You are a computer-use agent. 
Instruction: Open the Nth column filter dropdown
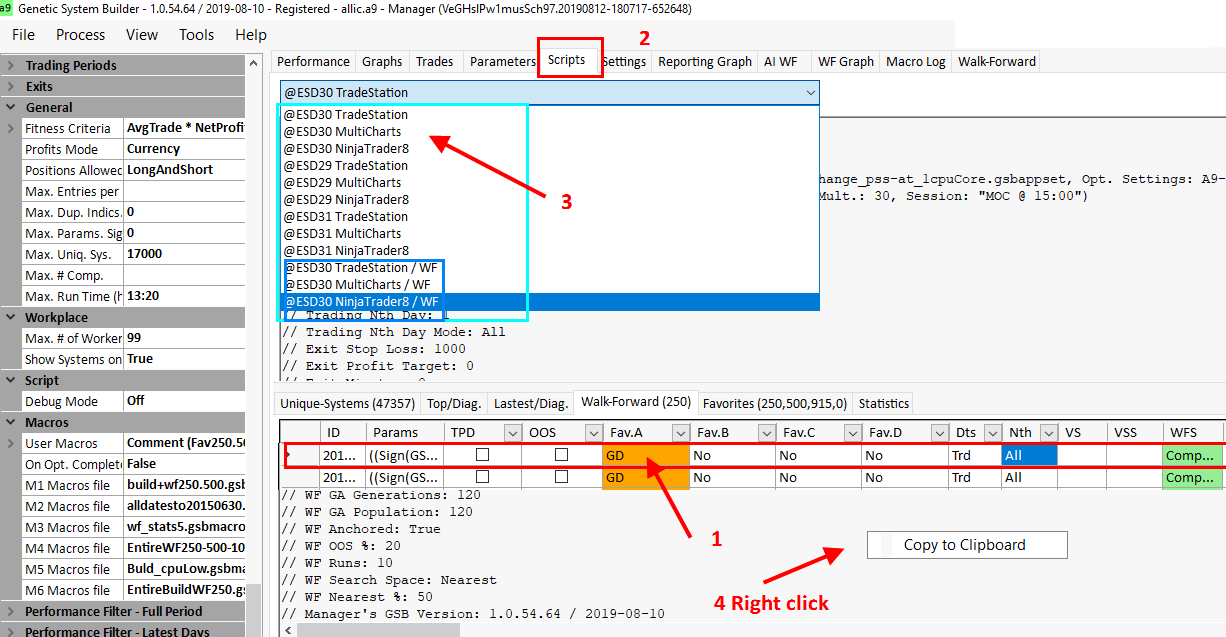pyautogui.click(x=1047, y=433)
